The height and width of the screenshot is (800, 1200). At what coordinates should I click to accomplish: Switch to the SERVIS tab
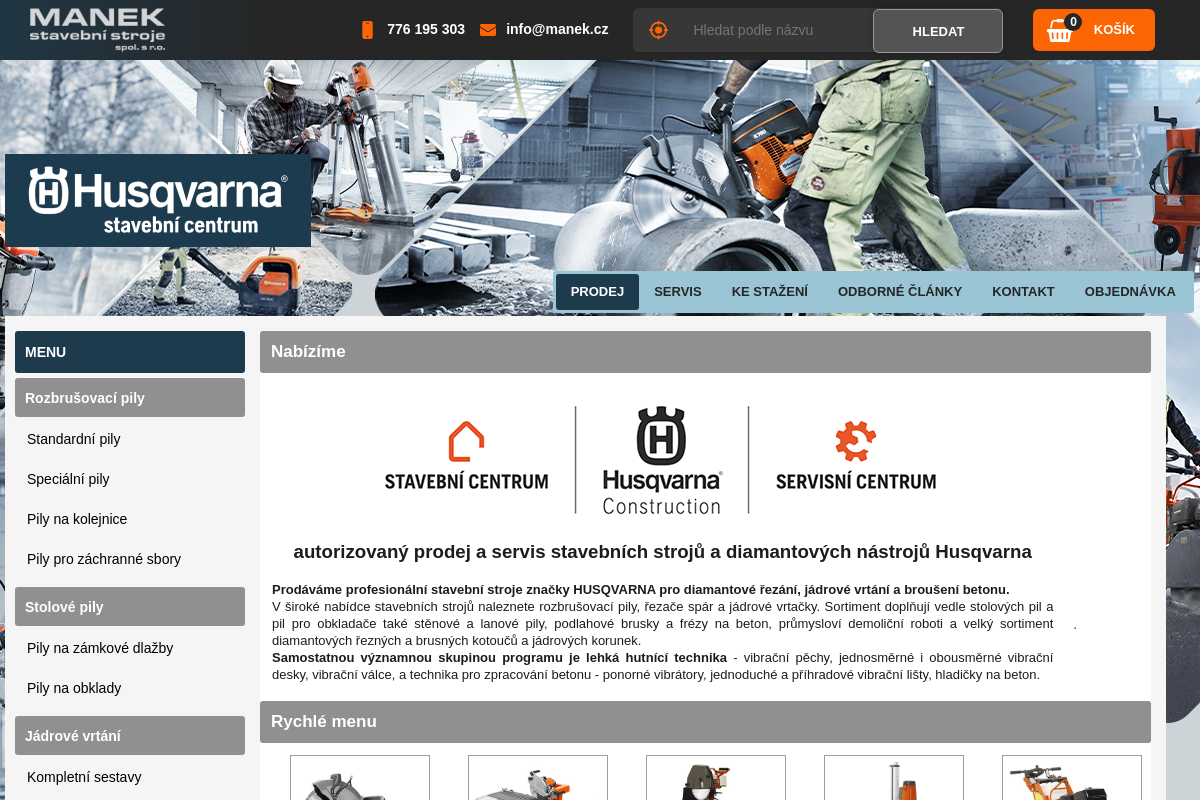[x=677, y=292]
